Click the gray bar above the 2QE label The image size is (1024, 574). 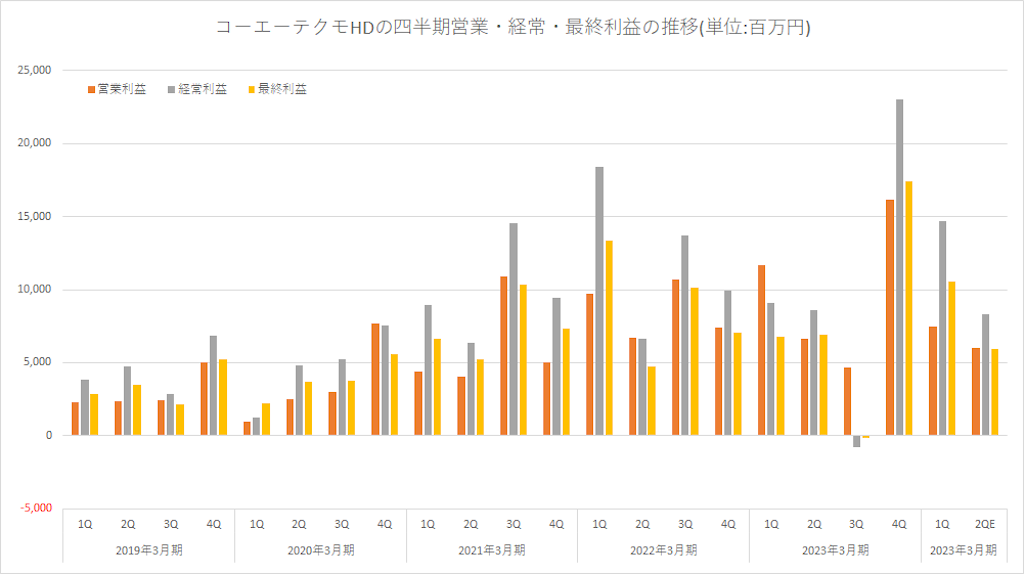(985, 375)
